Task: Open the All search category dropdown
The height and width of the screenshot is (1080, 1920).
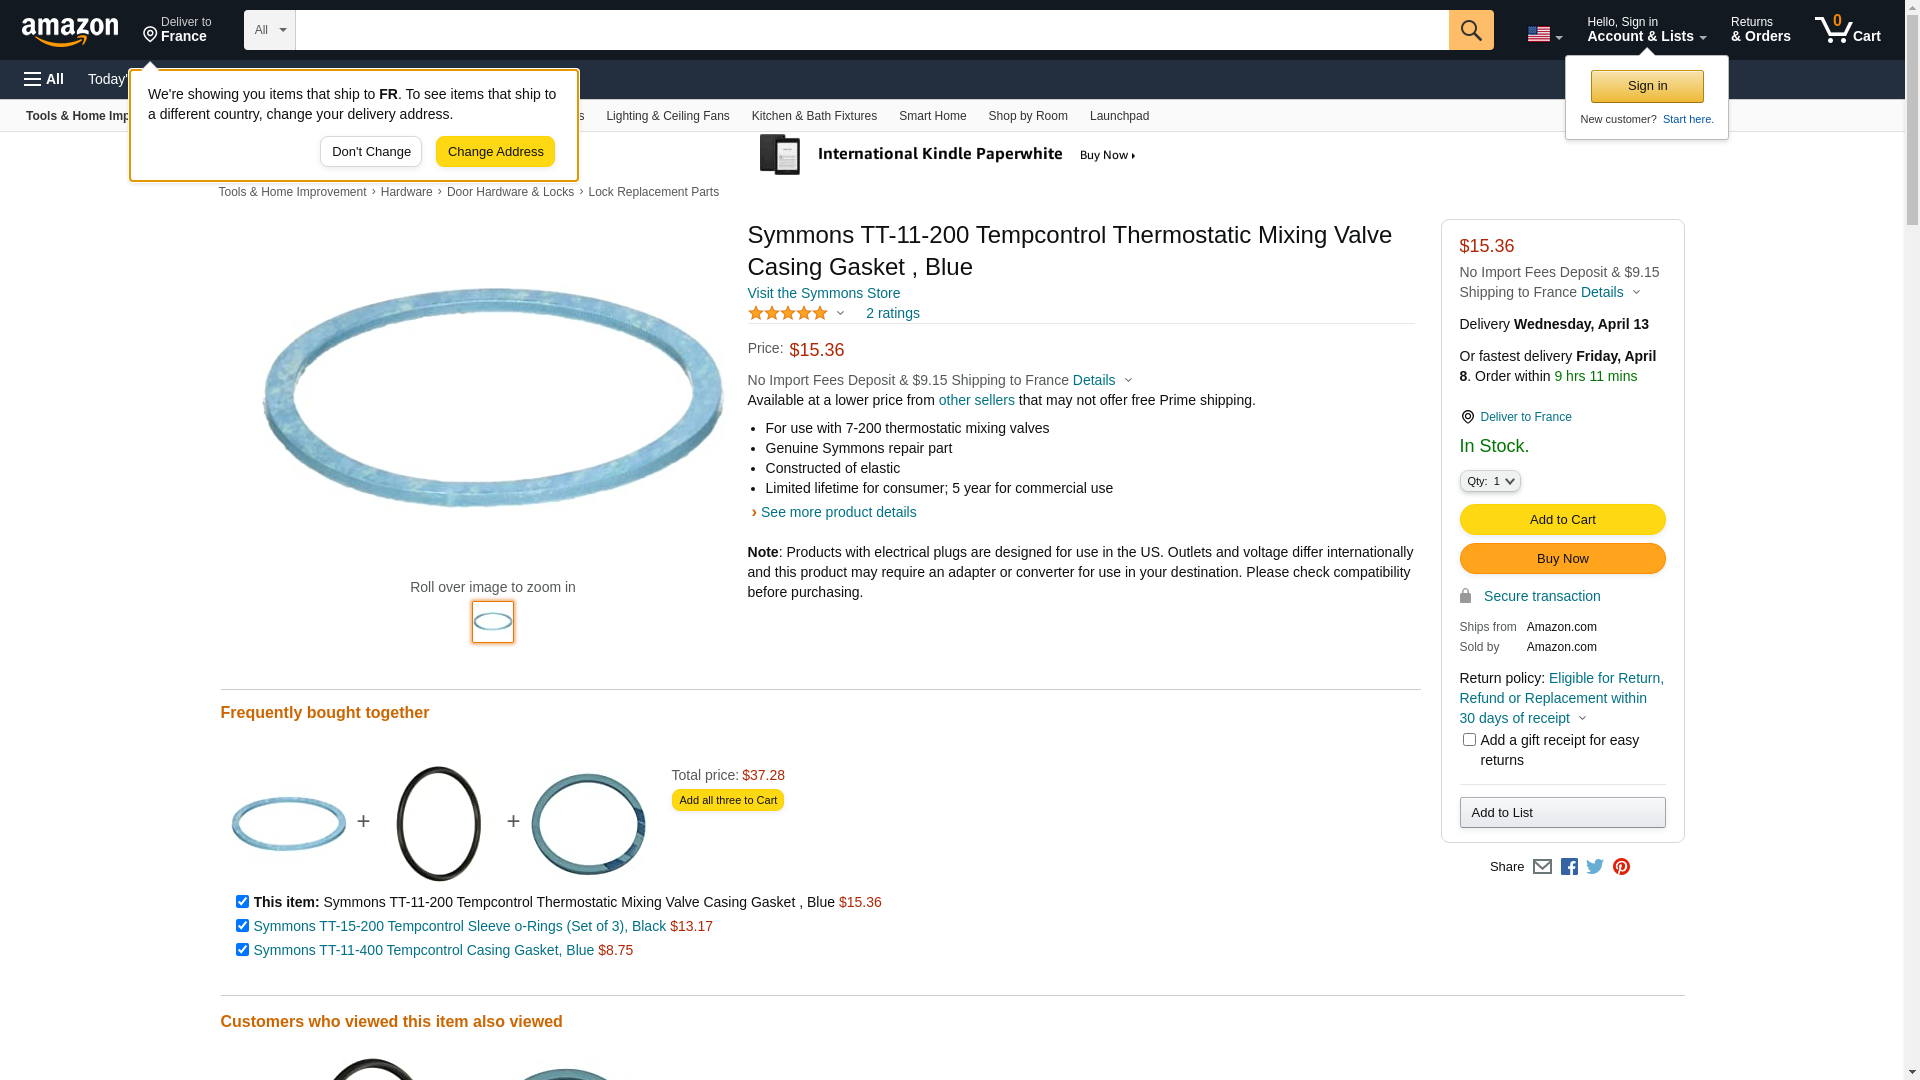Action: coord(270,30)
